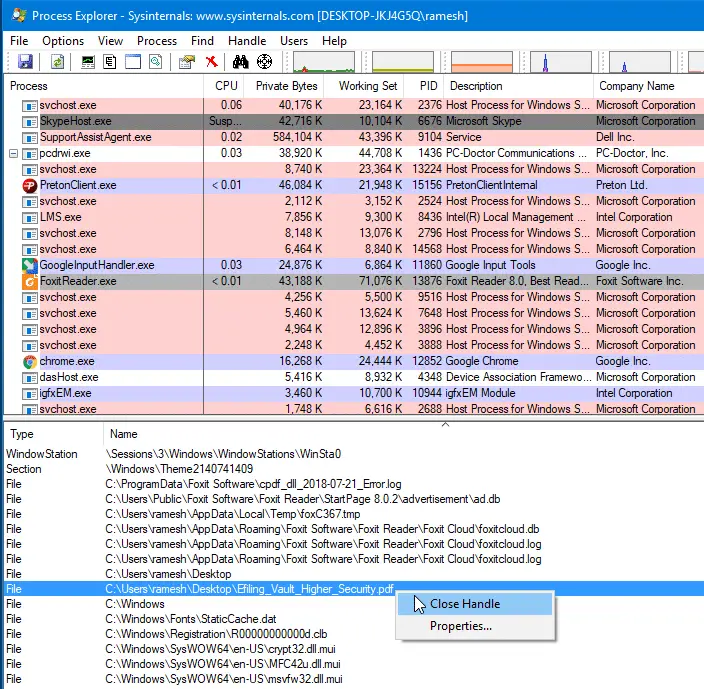704x689 pixels.
Task: Select the igfxEM.exe process row
Action: (354, 393)
